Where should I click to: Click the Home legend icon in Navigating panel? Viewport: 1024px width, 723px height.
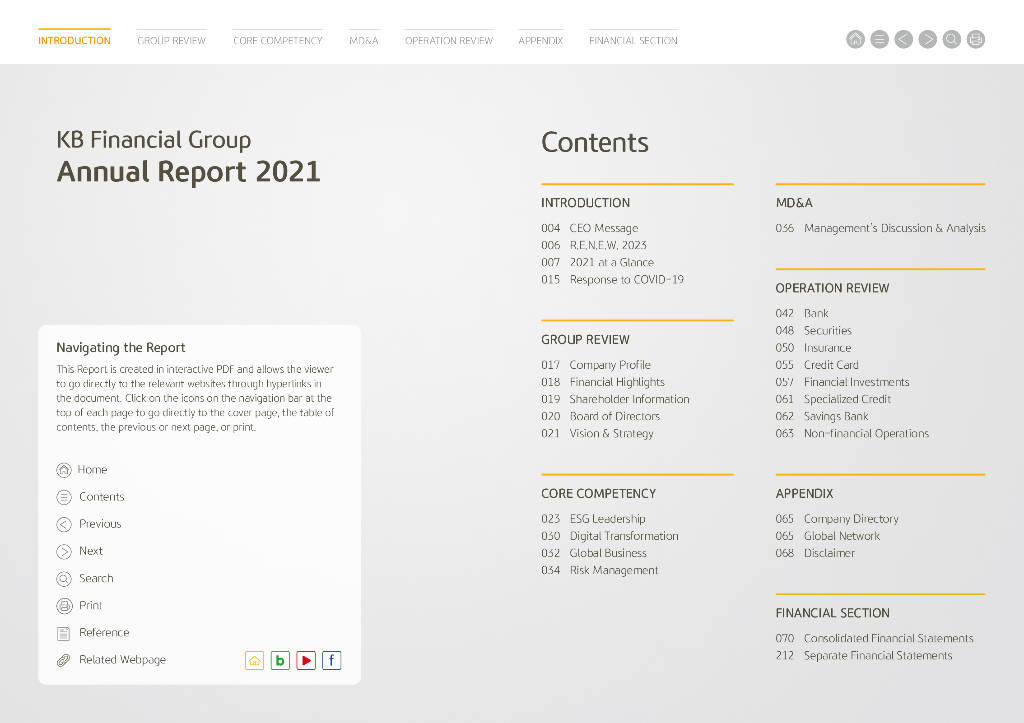tap(64, 470)
